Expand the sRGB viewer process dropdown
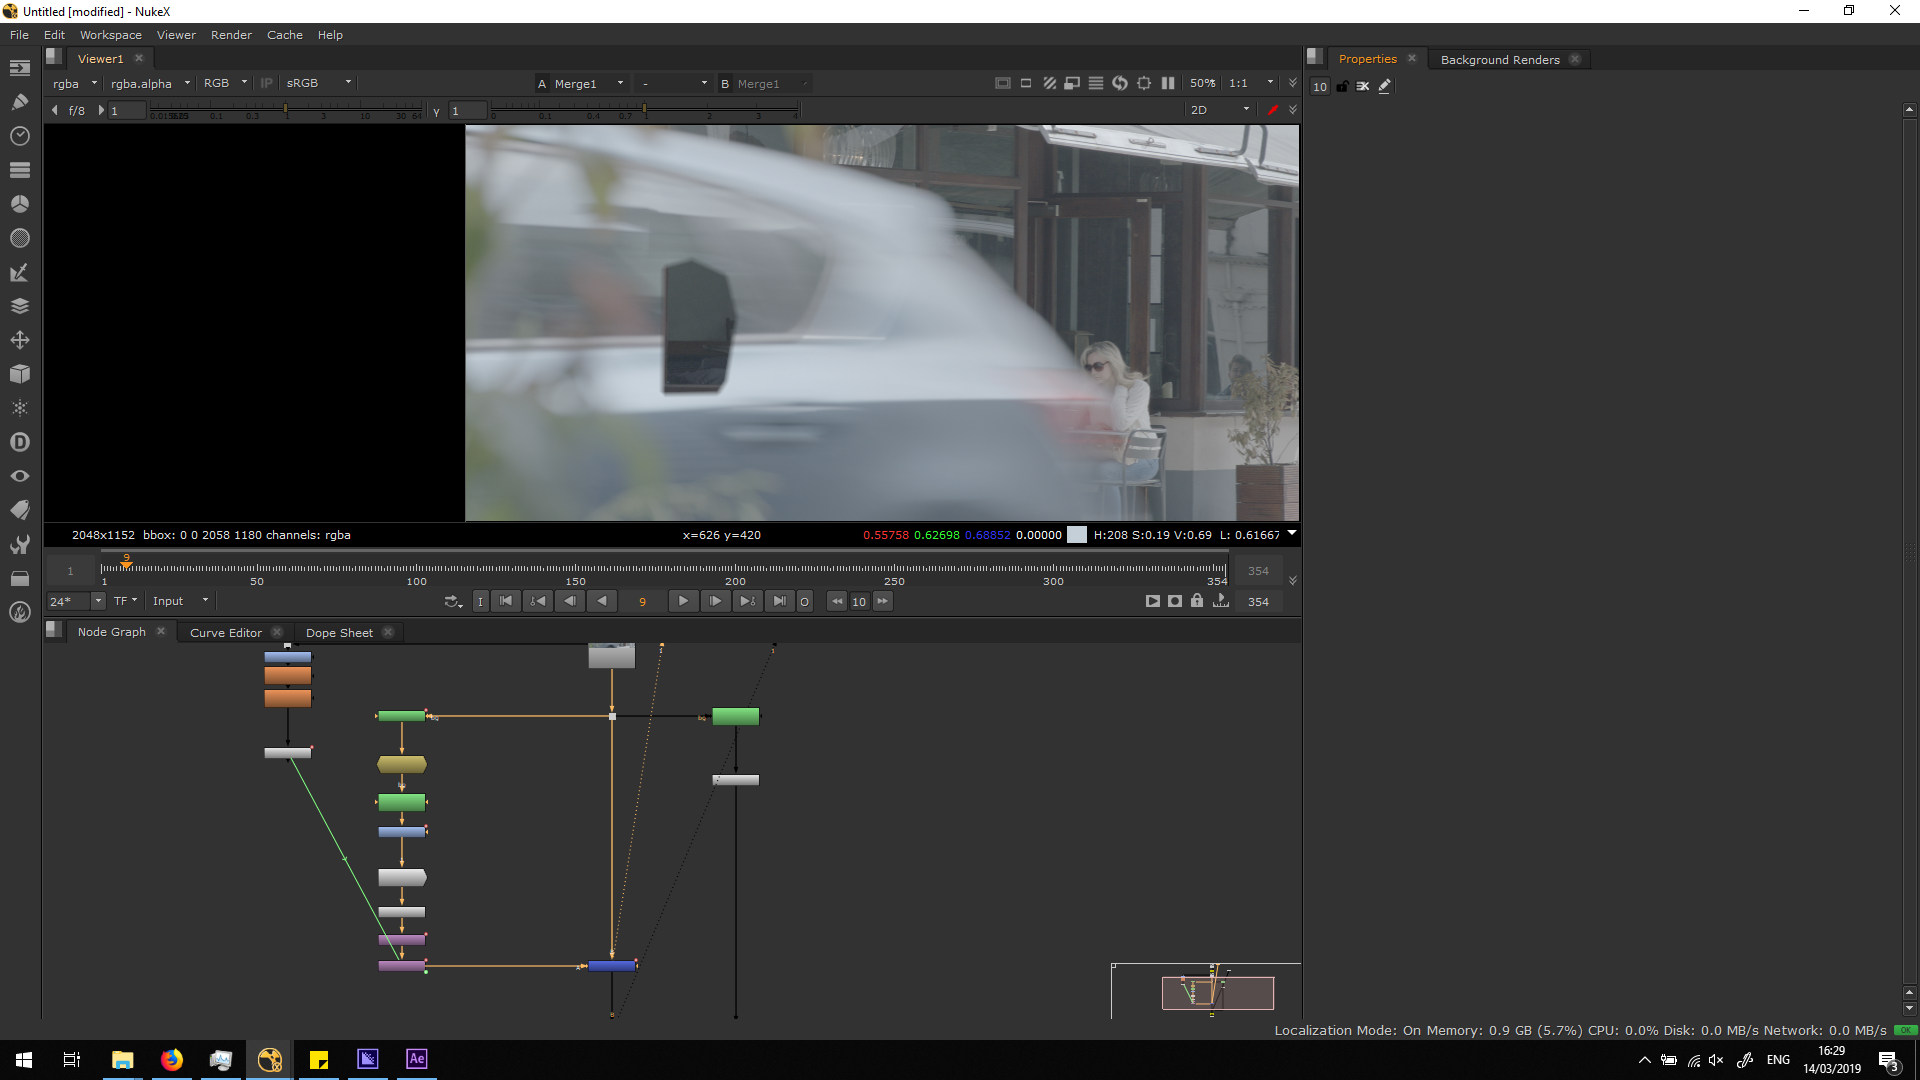The width and height of the screenshot is (1920, 1080). 318,83
